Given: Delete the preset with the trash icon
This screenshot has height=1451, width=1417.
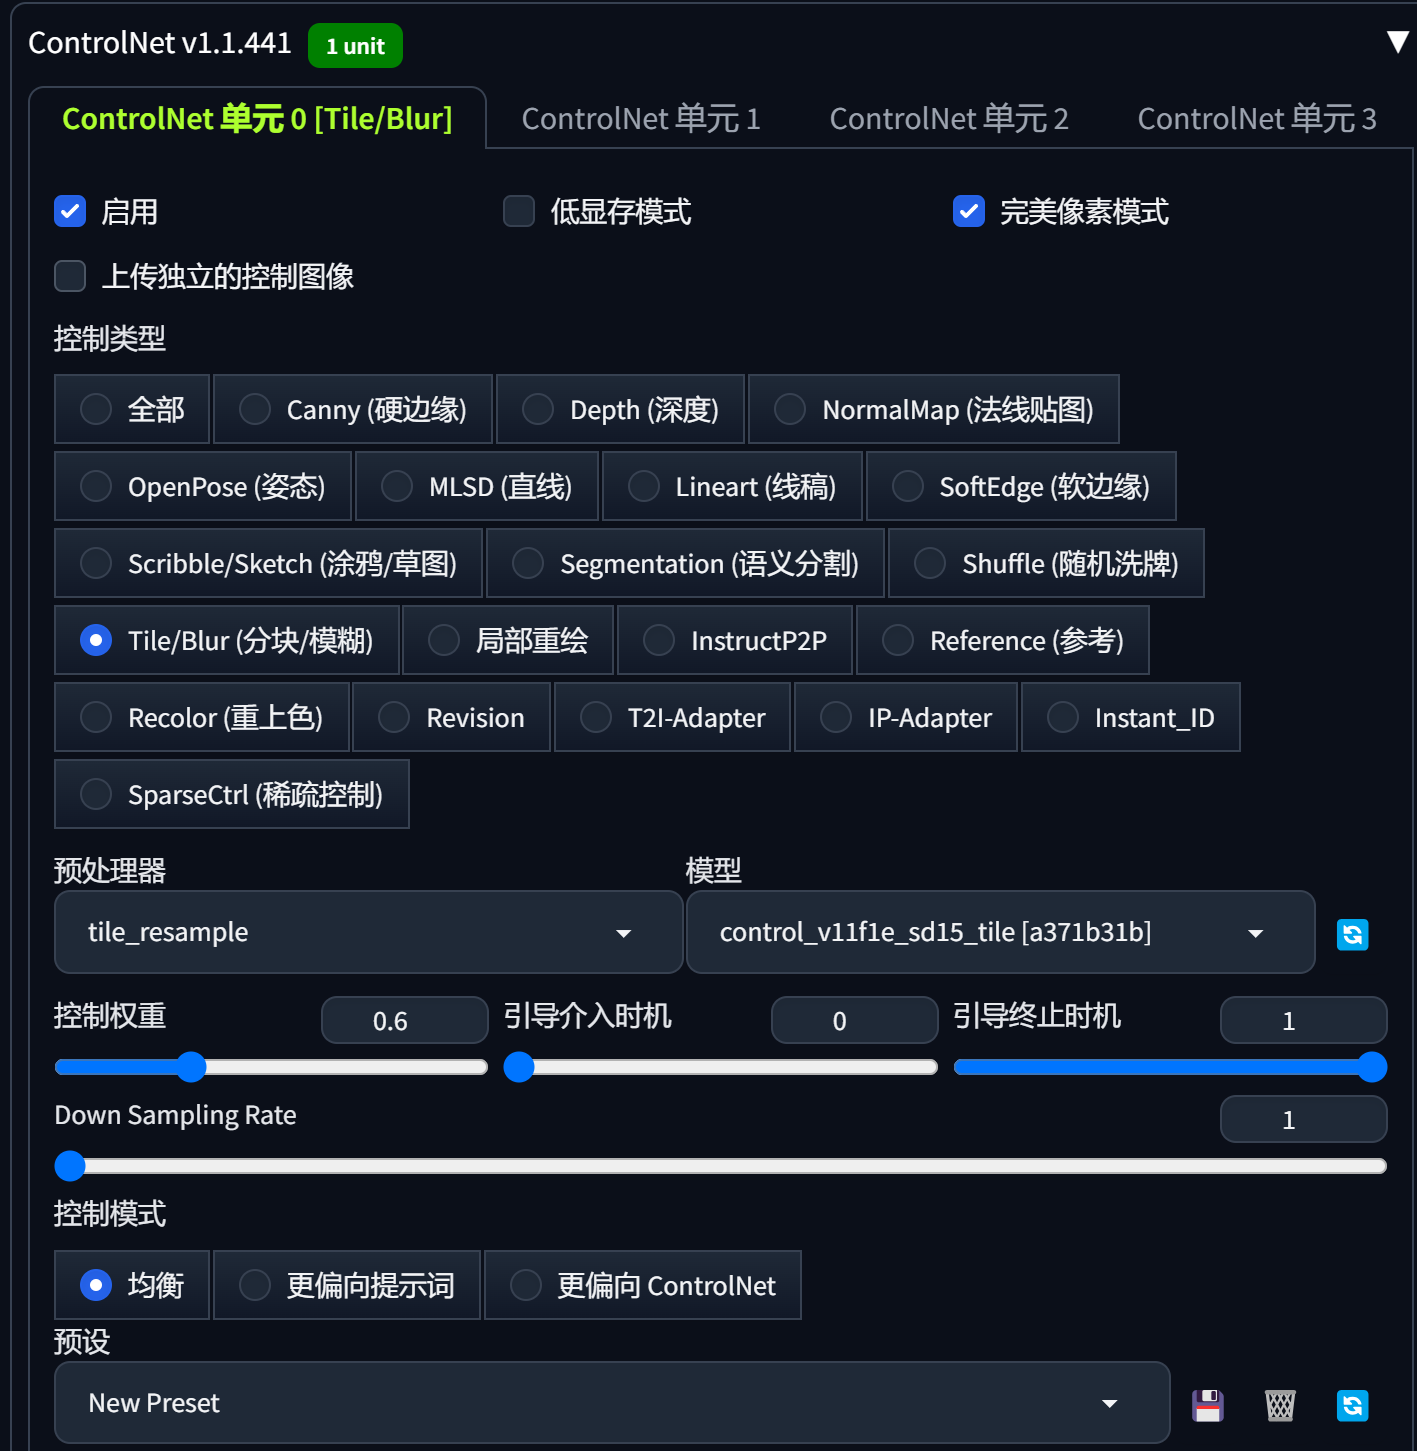Looking at the screenshot, I should coord(1280,1405).
